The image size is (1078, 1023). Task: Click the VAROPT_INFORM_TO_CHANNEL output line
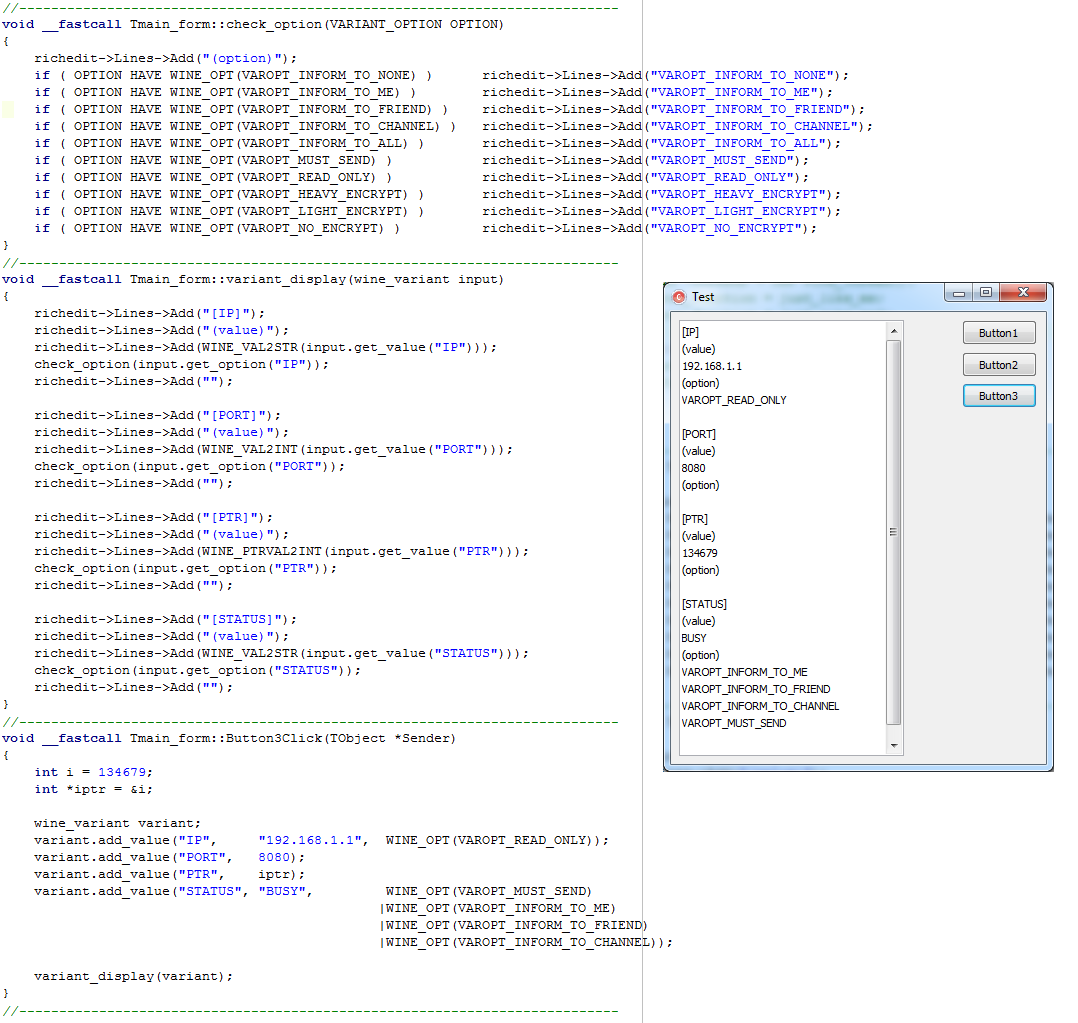click(x=760, y=706)
